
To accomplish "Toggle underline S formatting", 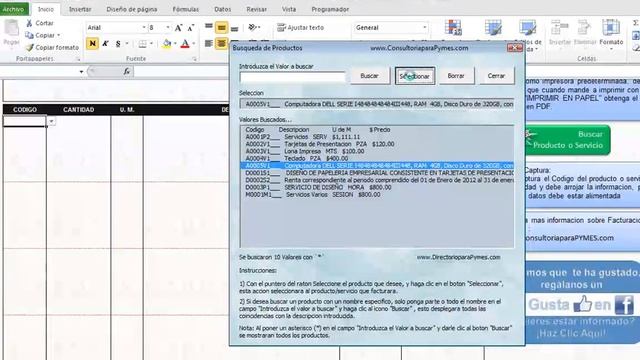I will [118, 43].
